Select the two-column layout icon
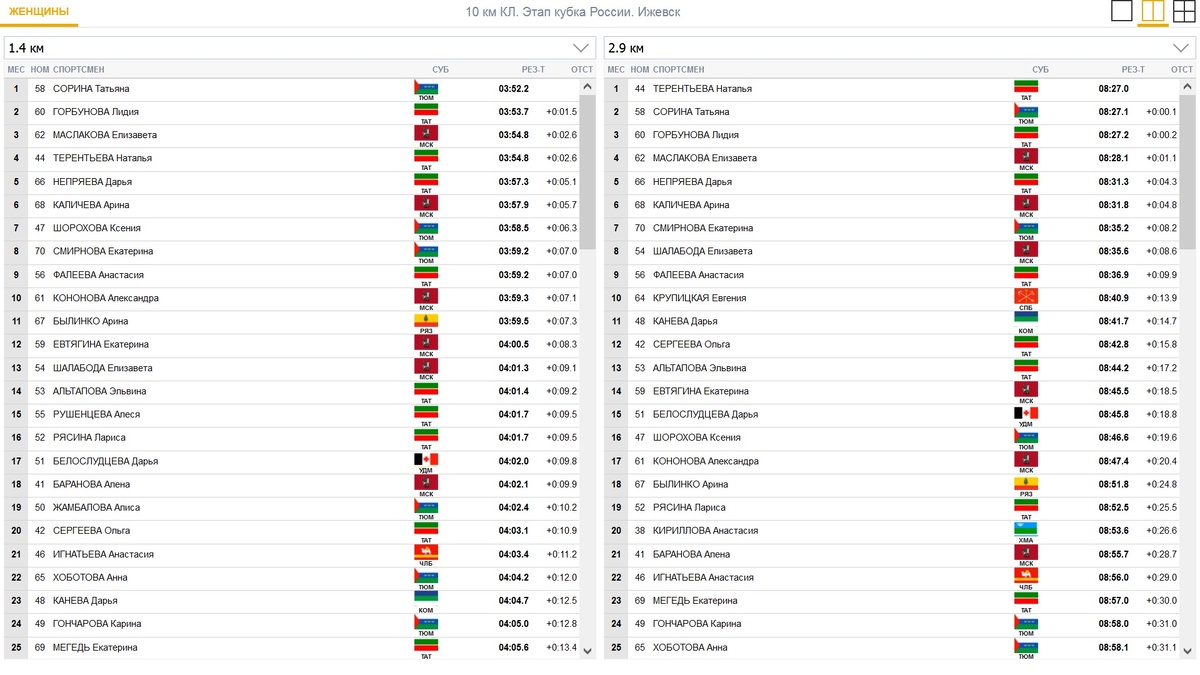The image size is (1200, 675). [1153, 11]
